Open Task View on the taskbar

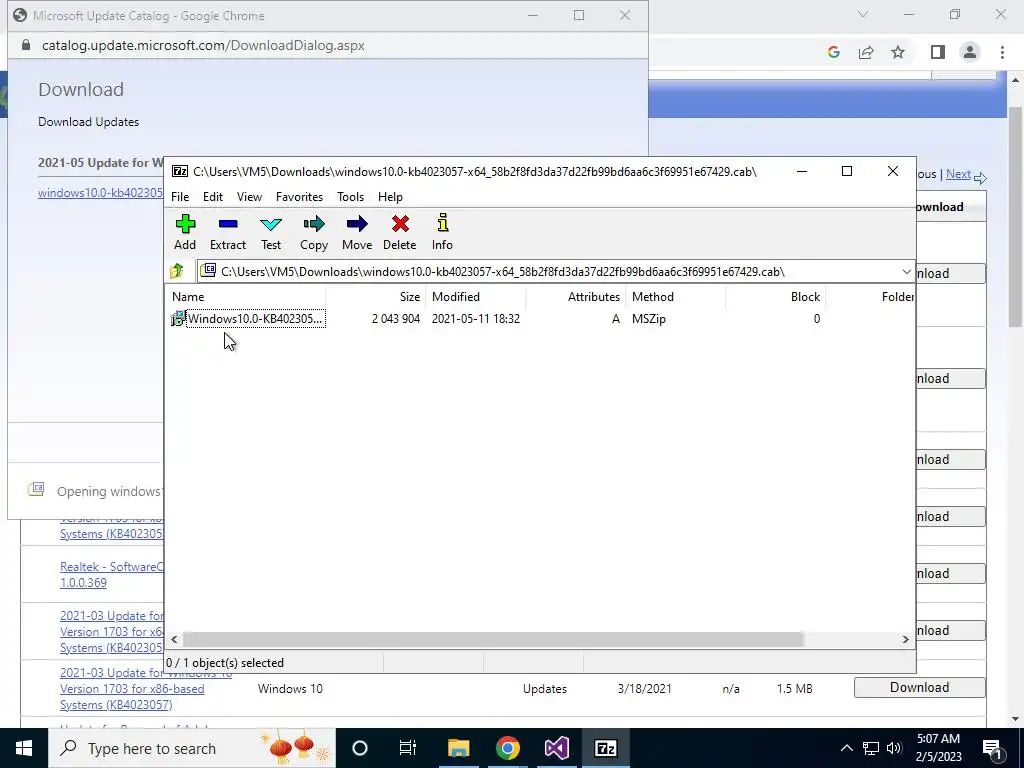coord(408,748)
